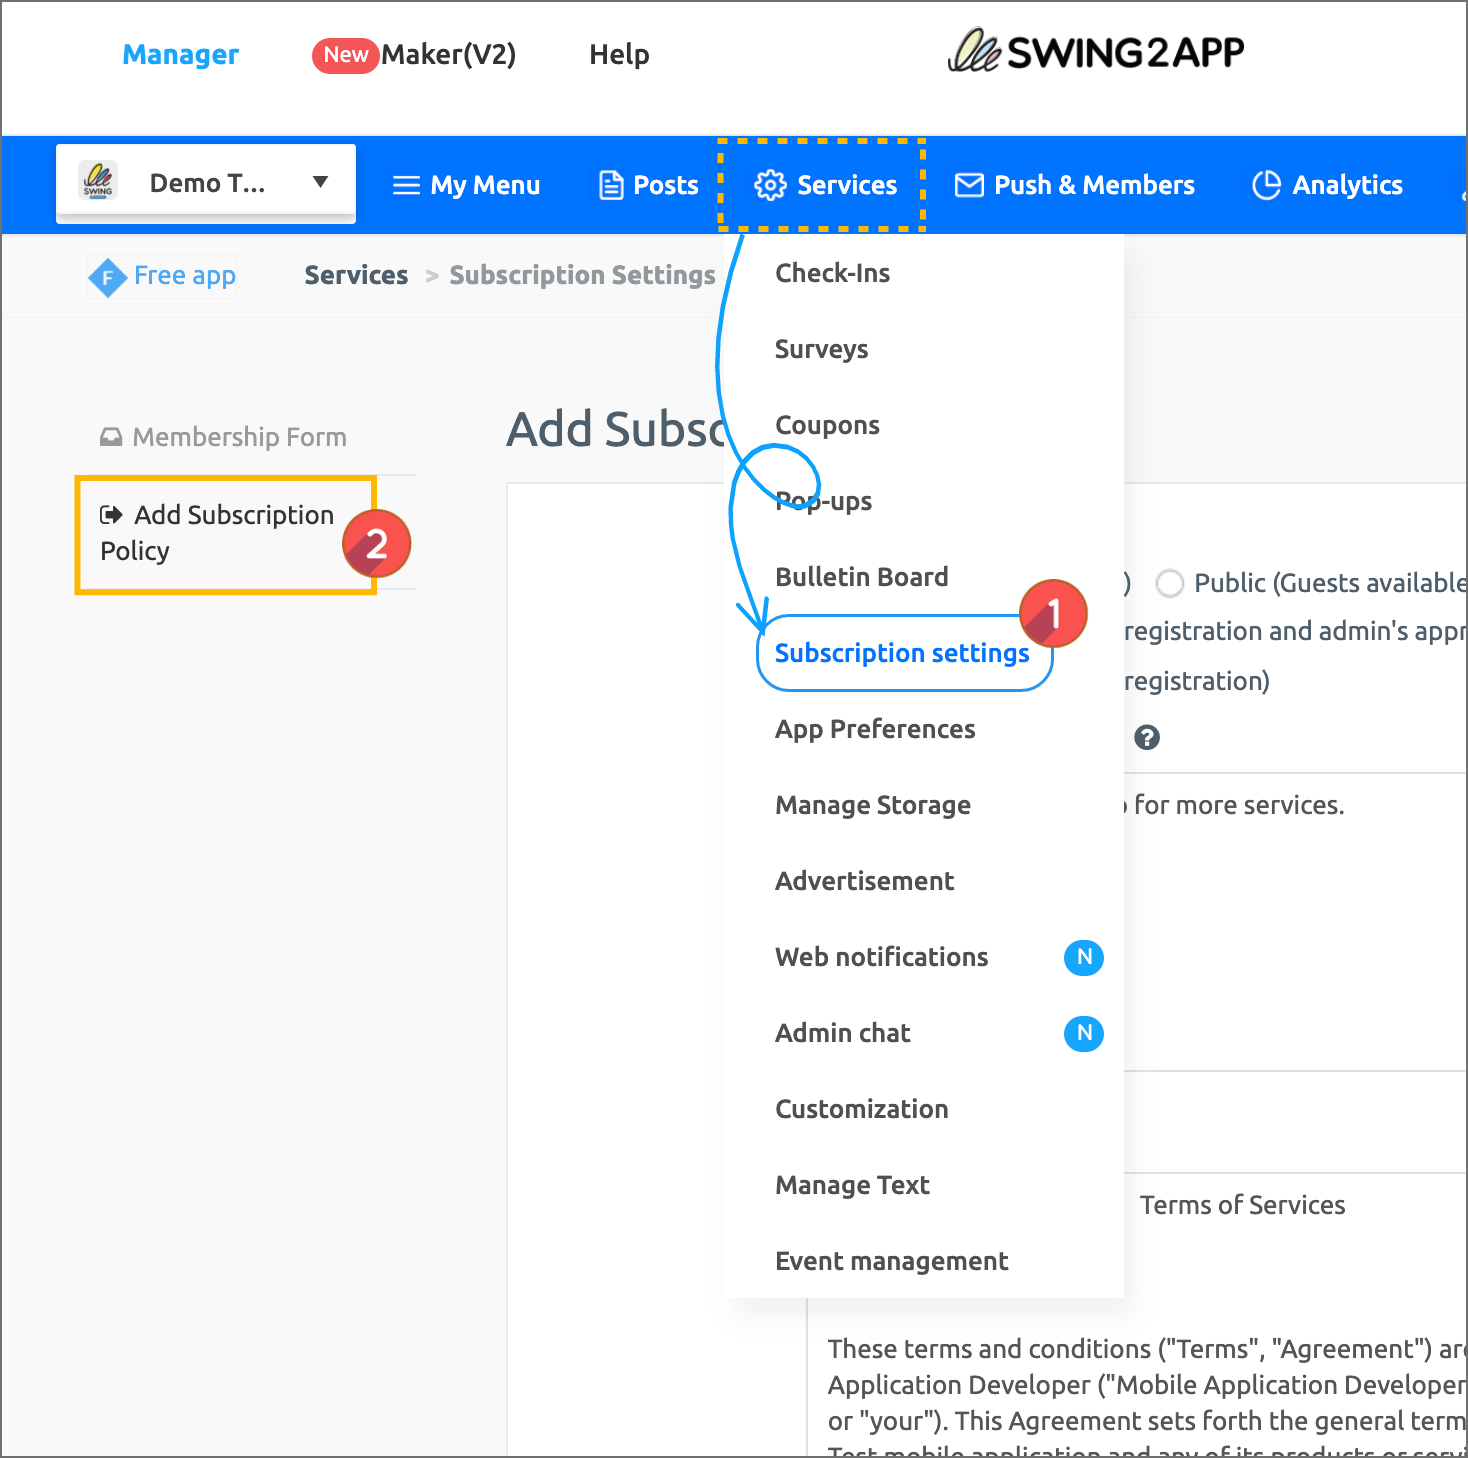The image size is (1468, 1458).
Task: Click the Analytics pie chart icon
Action: [1266, 185]
